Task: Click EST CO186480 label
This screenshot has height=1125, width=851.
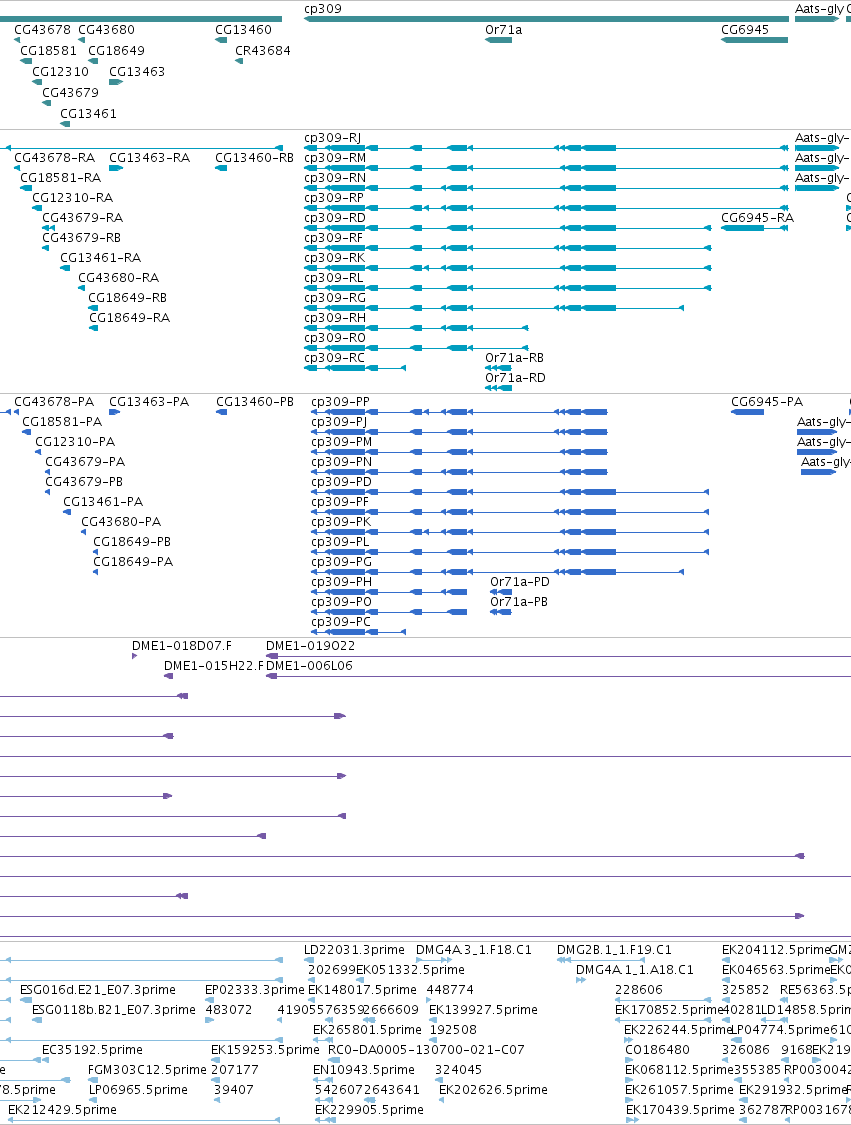Action: pyautogui.click(x=657, y=1050)
